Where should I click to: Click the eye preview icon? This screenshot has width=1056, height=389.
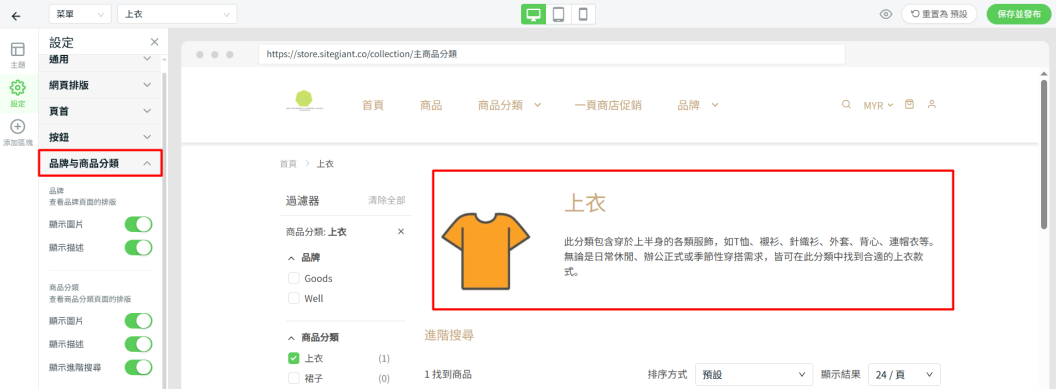(x=886, y=14)
